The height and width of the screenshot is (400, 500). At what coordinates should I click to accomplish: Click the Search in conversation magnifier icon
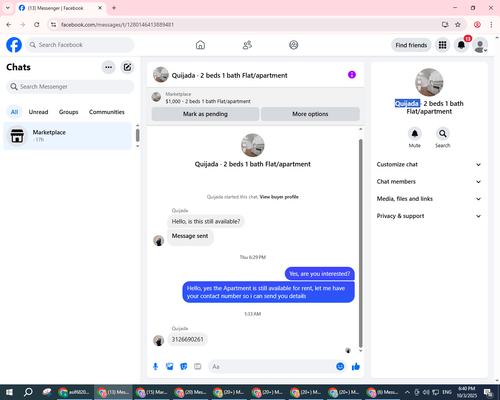pos(443,134)
